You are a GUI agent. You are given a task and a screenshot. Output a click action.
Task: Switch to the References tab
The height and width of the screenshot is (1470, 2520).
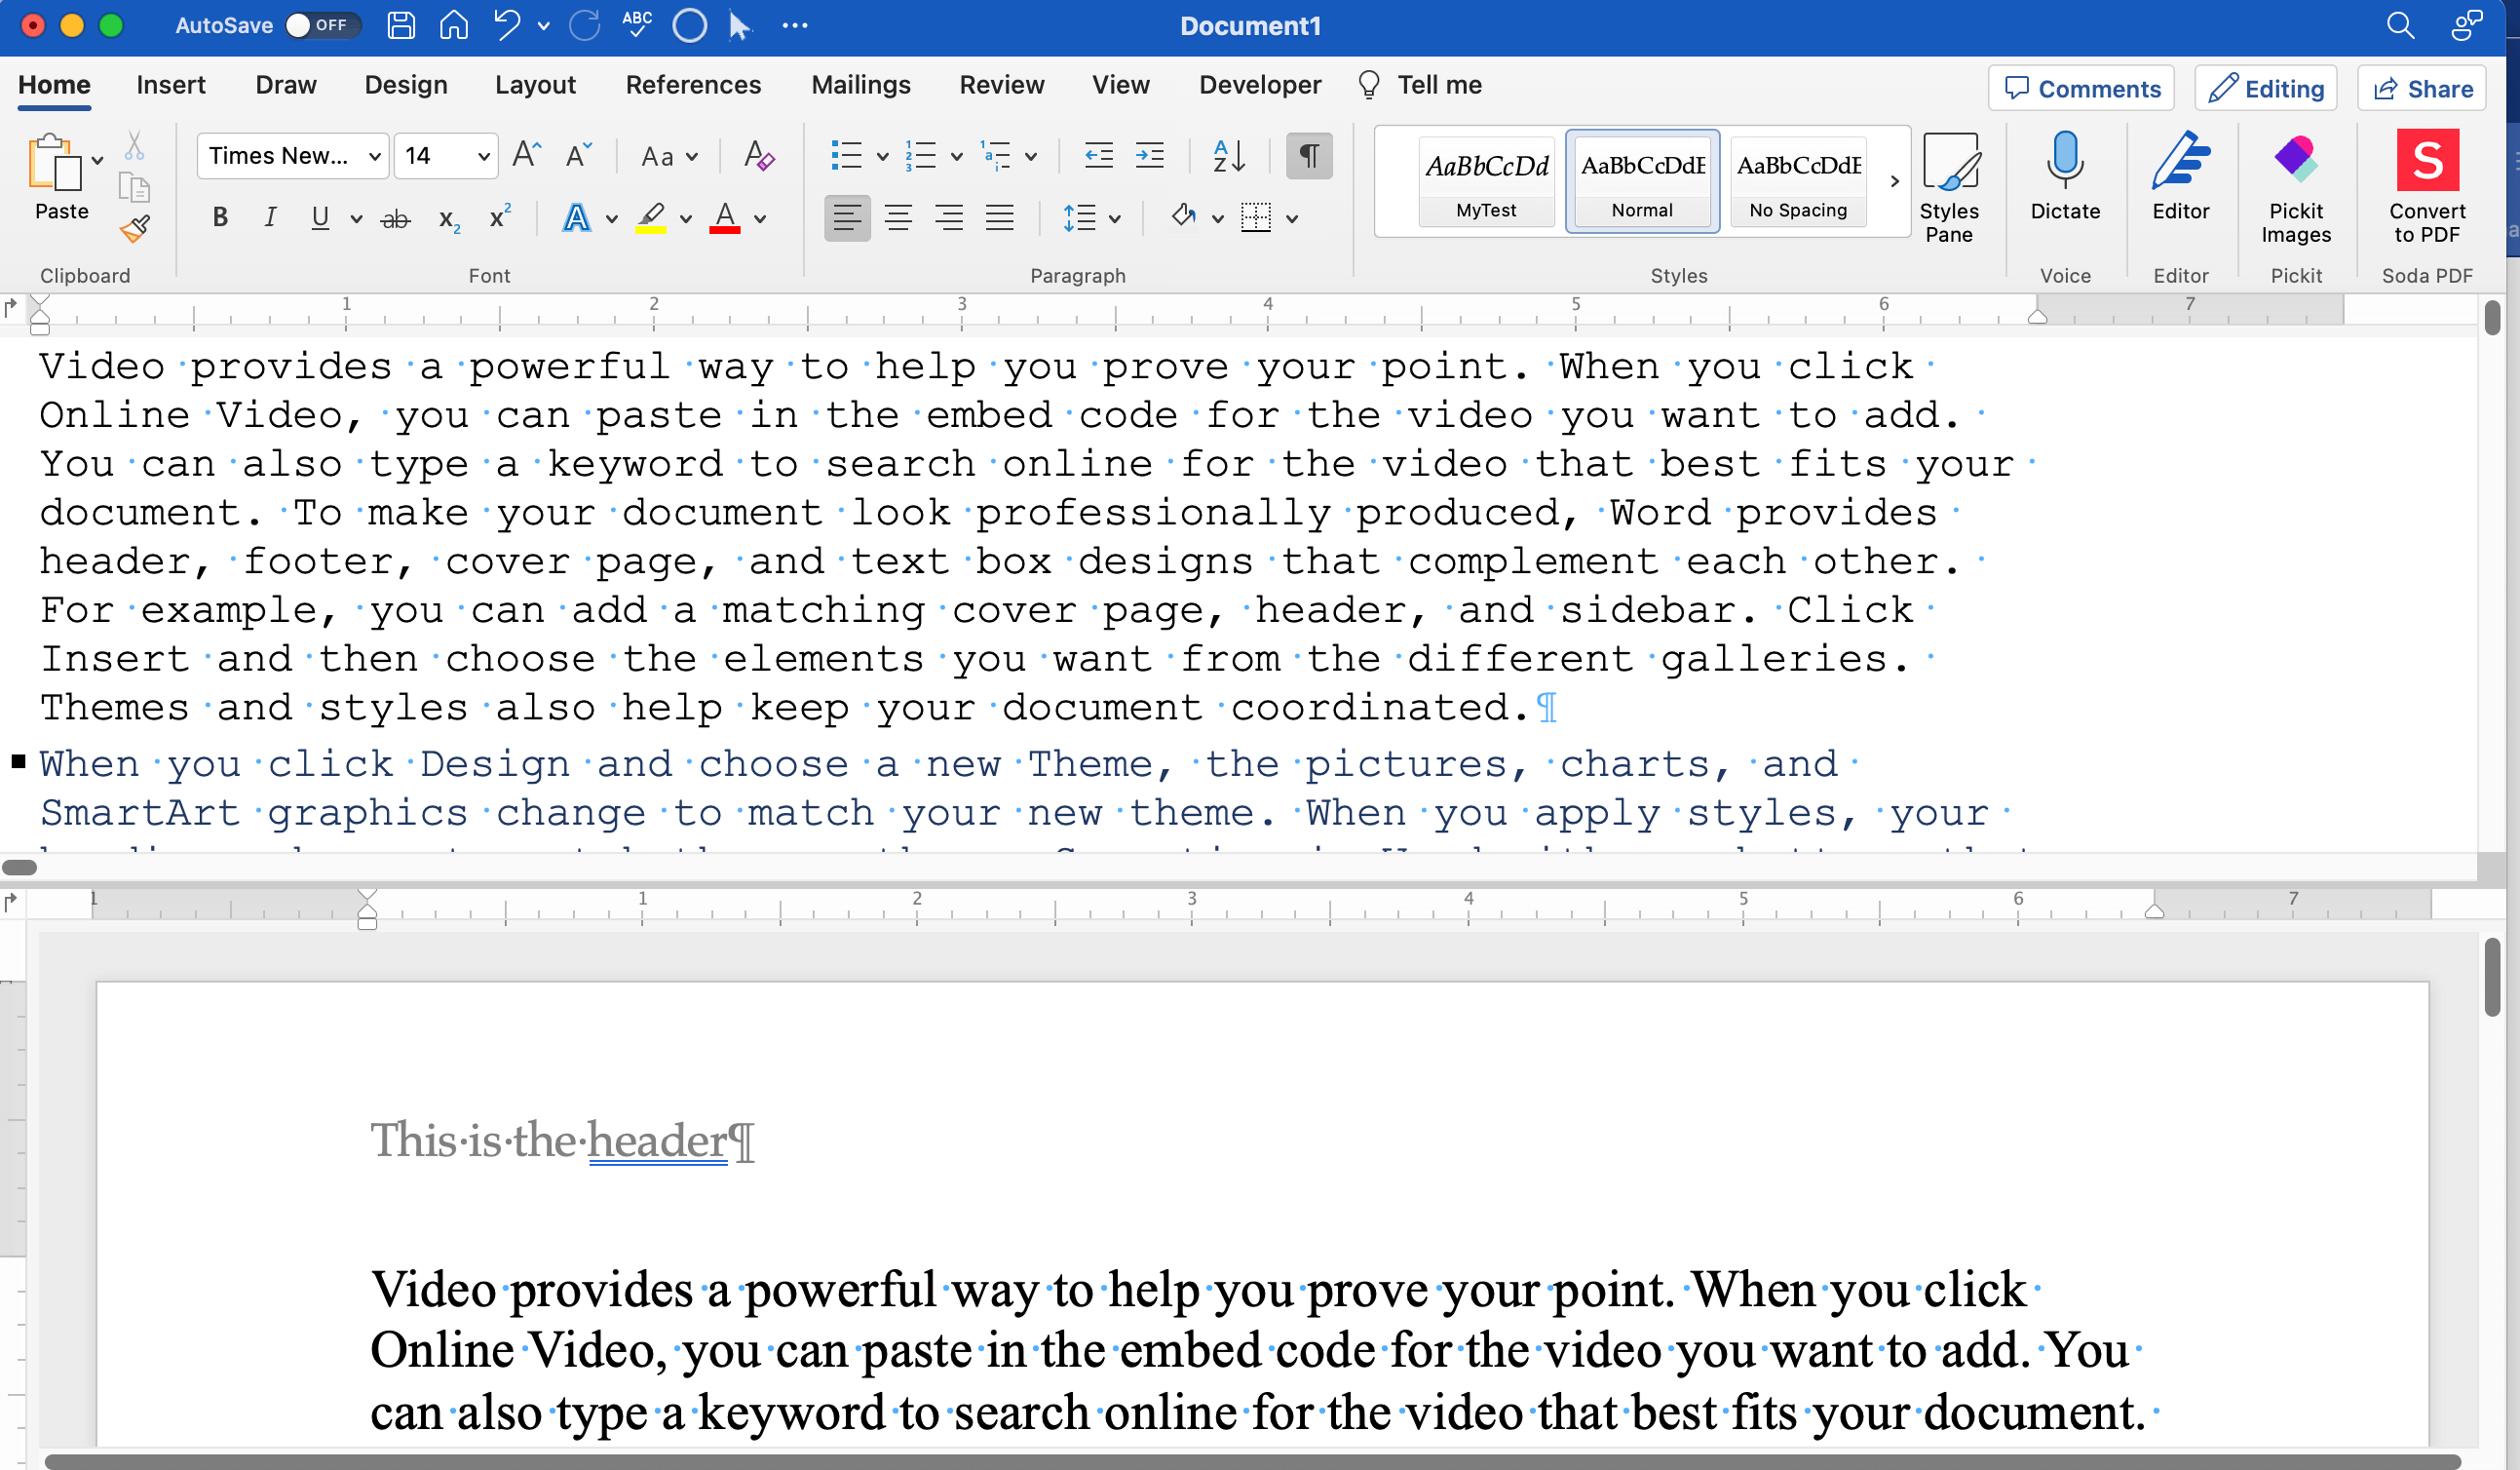coord(692,85)
